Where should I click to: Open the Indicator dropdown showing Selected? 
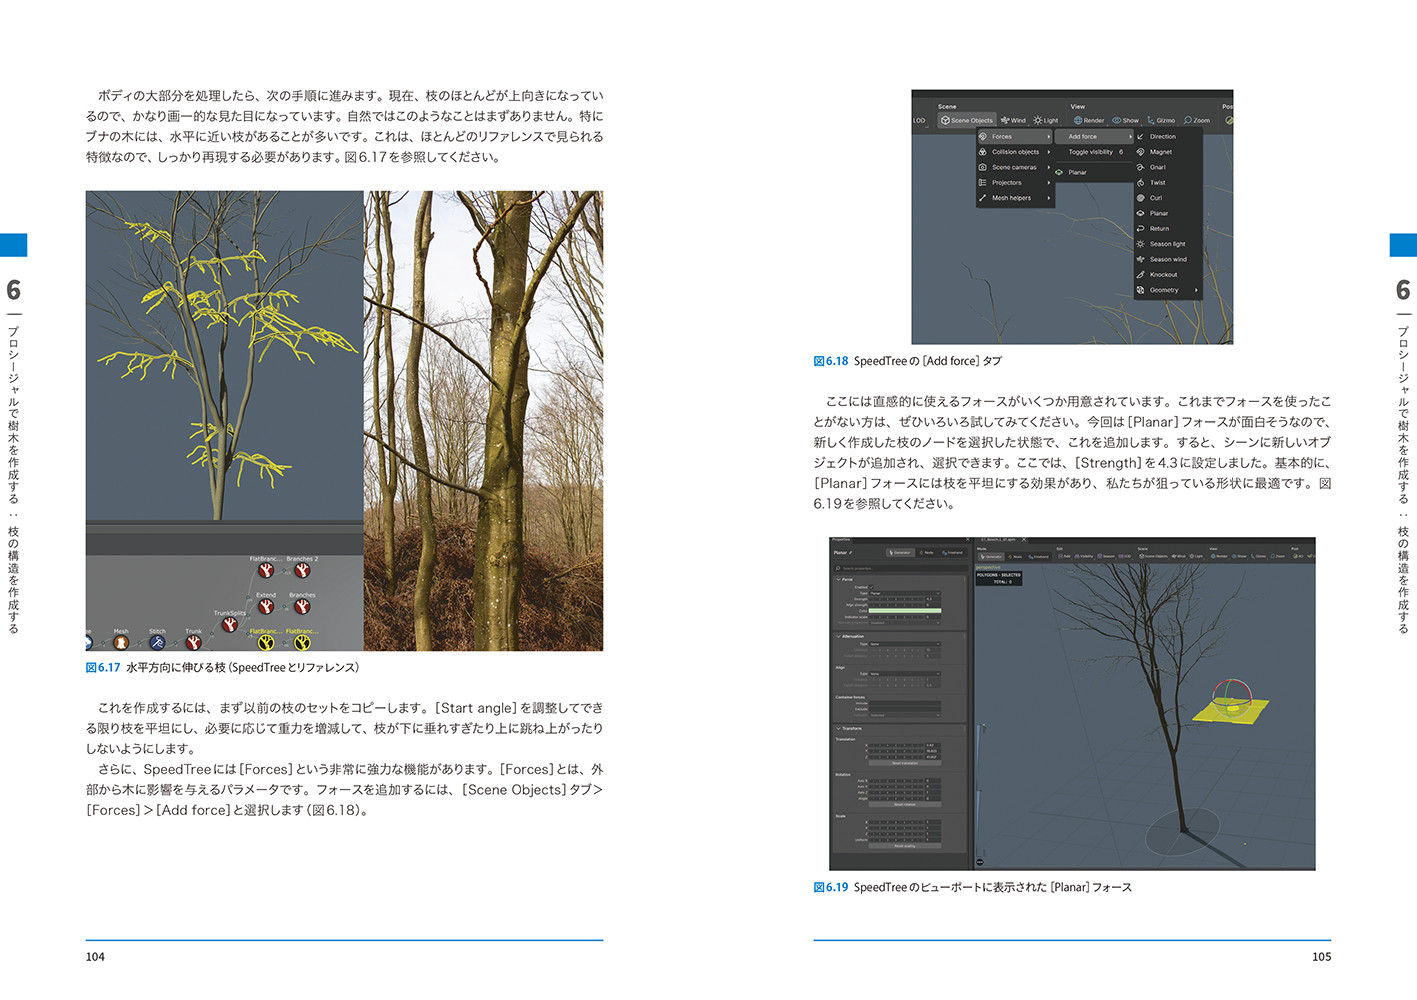[905, 715]
